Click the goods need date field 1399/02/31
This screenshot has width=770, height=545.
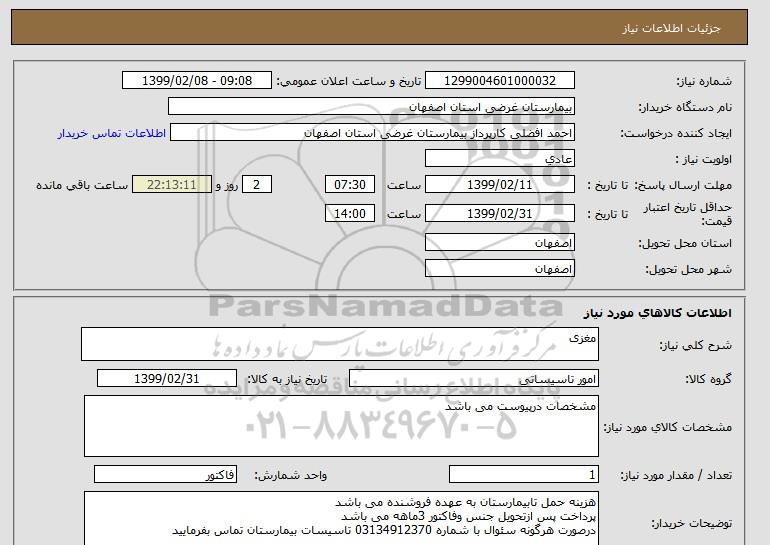(x=167, y=379)
